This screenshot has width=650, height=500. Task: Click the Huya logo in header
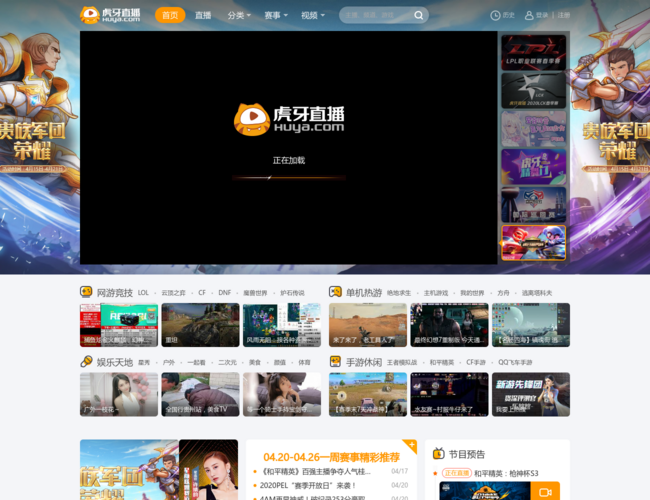110,15
